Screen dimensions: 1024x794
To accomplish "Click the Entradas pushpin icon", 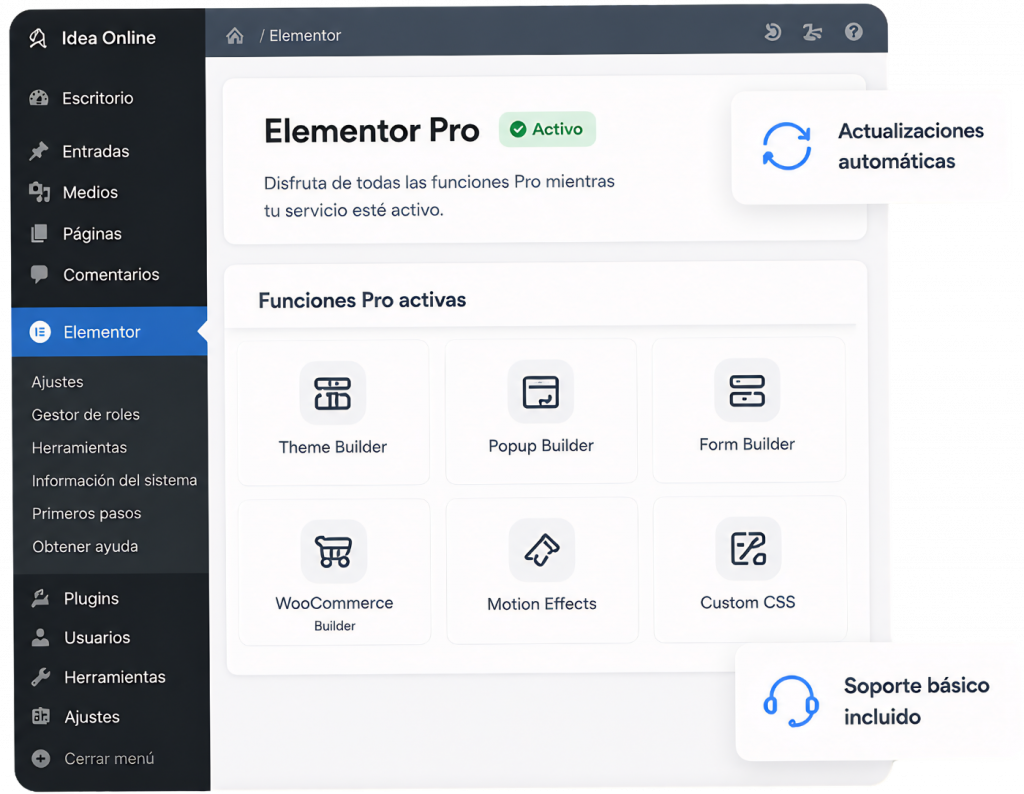I will [39, 151].
